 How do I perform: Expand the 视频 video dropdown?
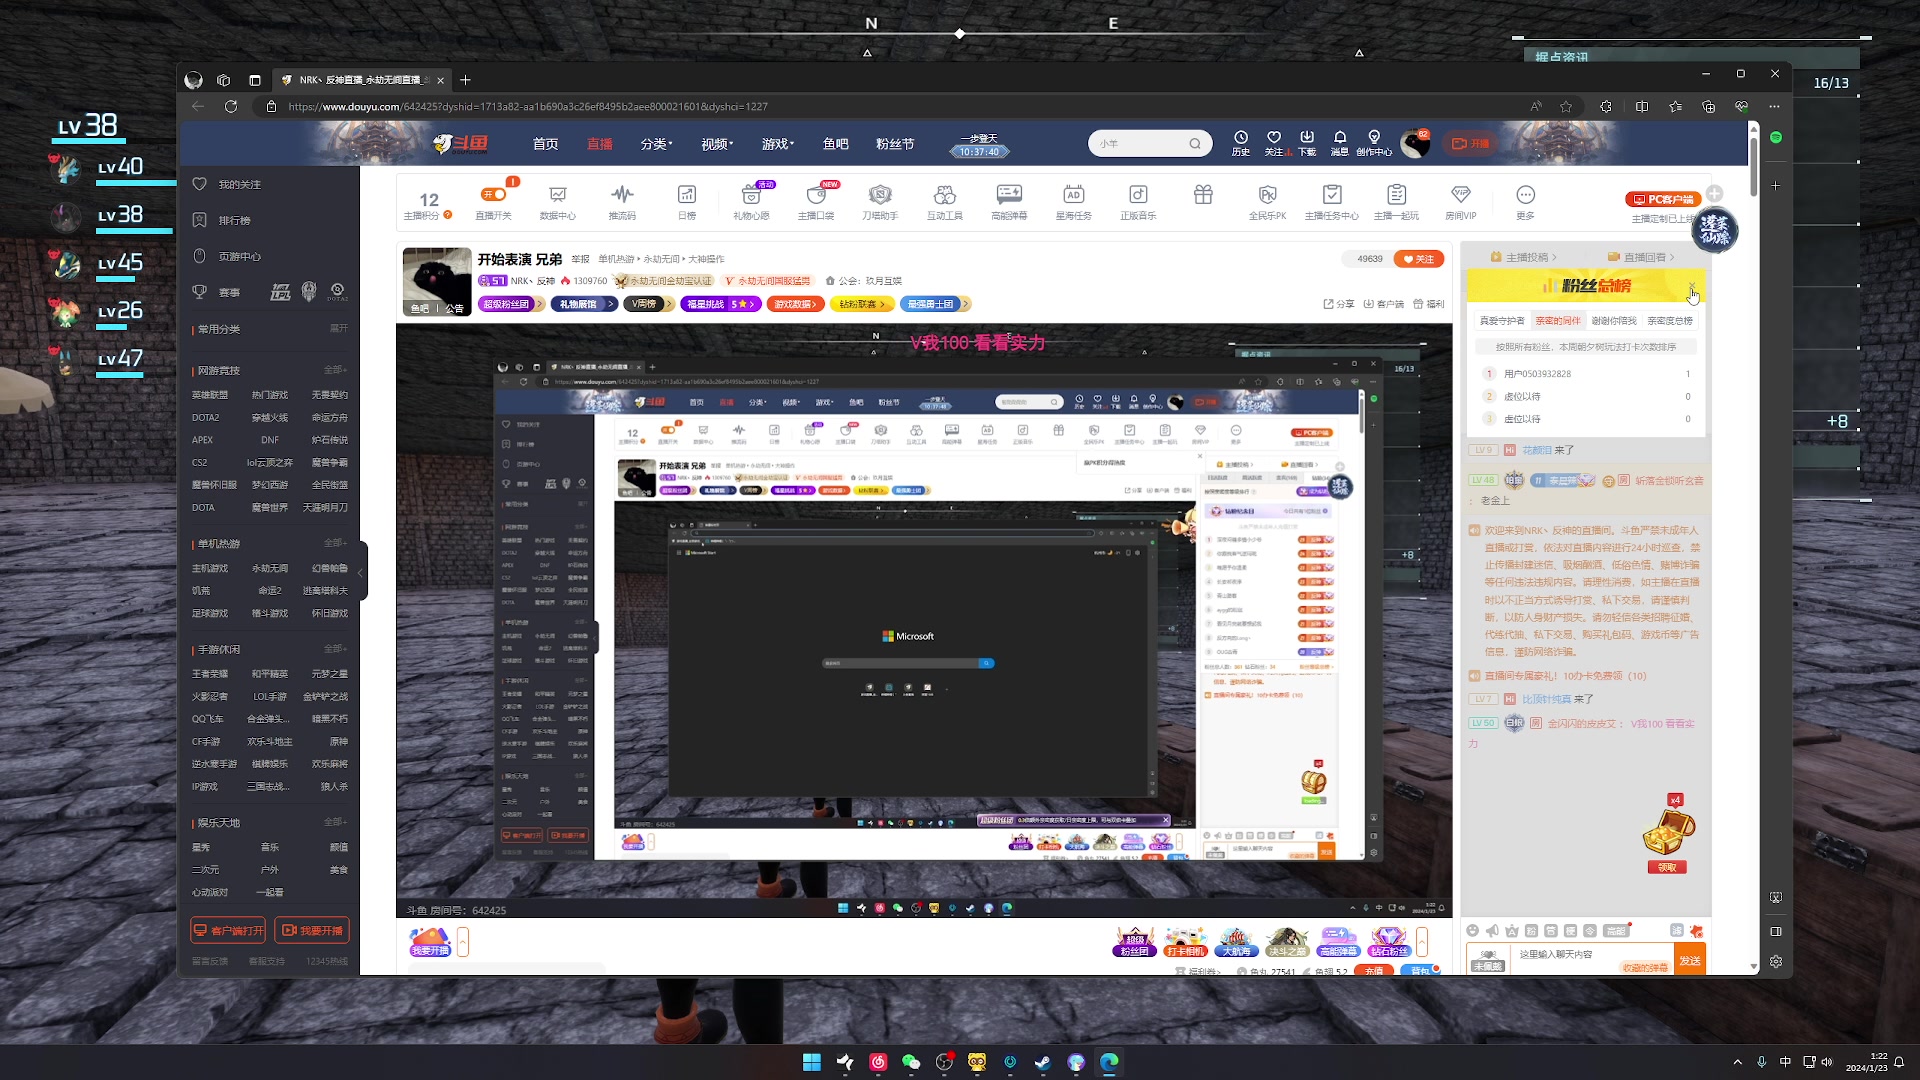coord(717,144)
